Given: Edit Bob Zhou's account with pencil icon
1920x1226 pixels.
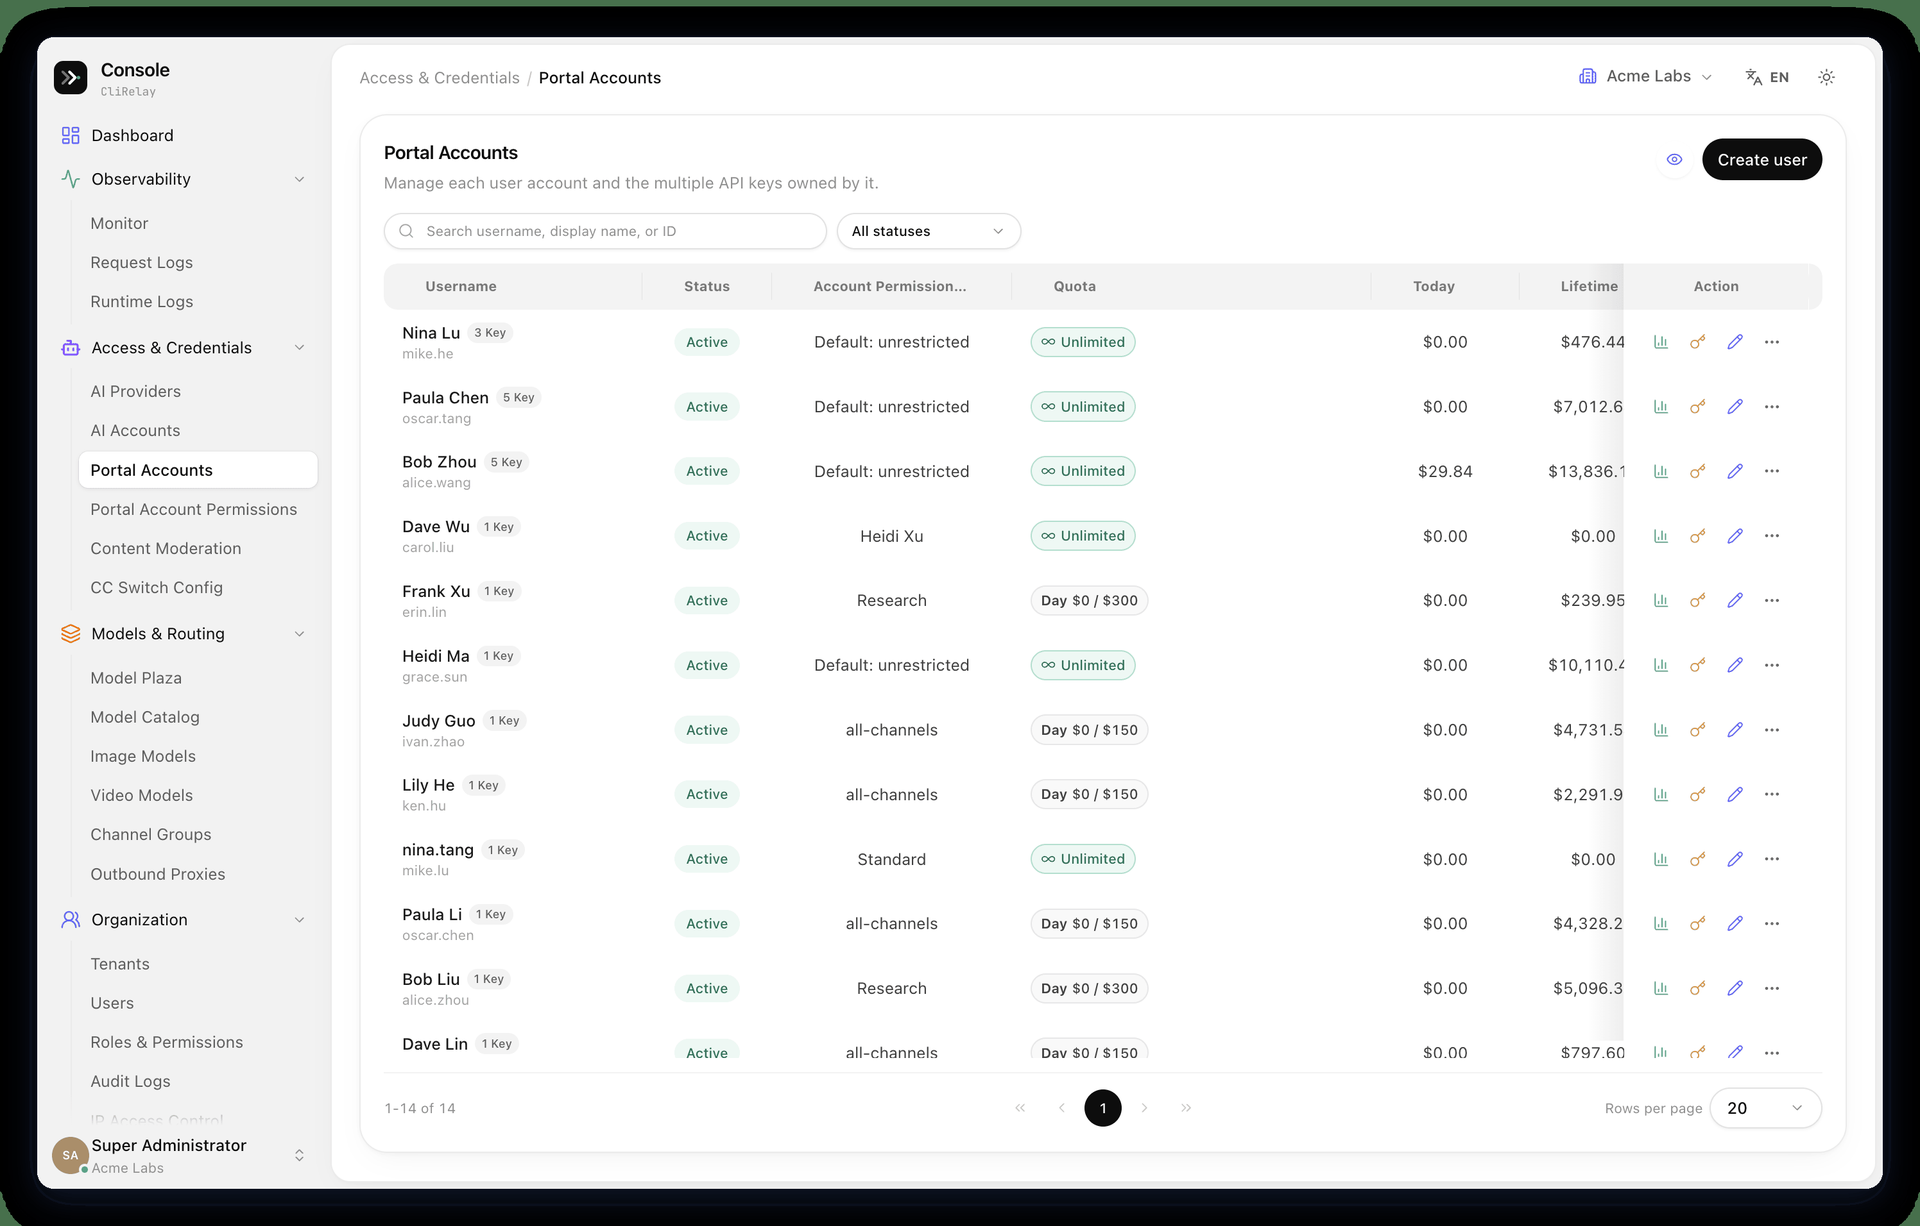Looking at the screenshot, I should coord(1735,471).
